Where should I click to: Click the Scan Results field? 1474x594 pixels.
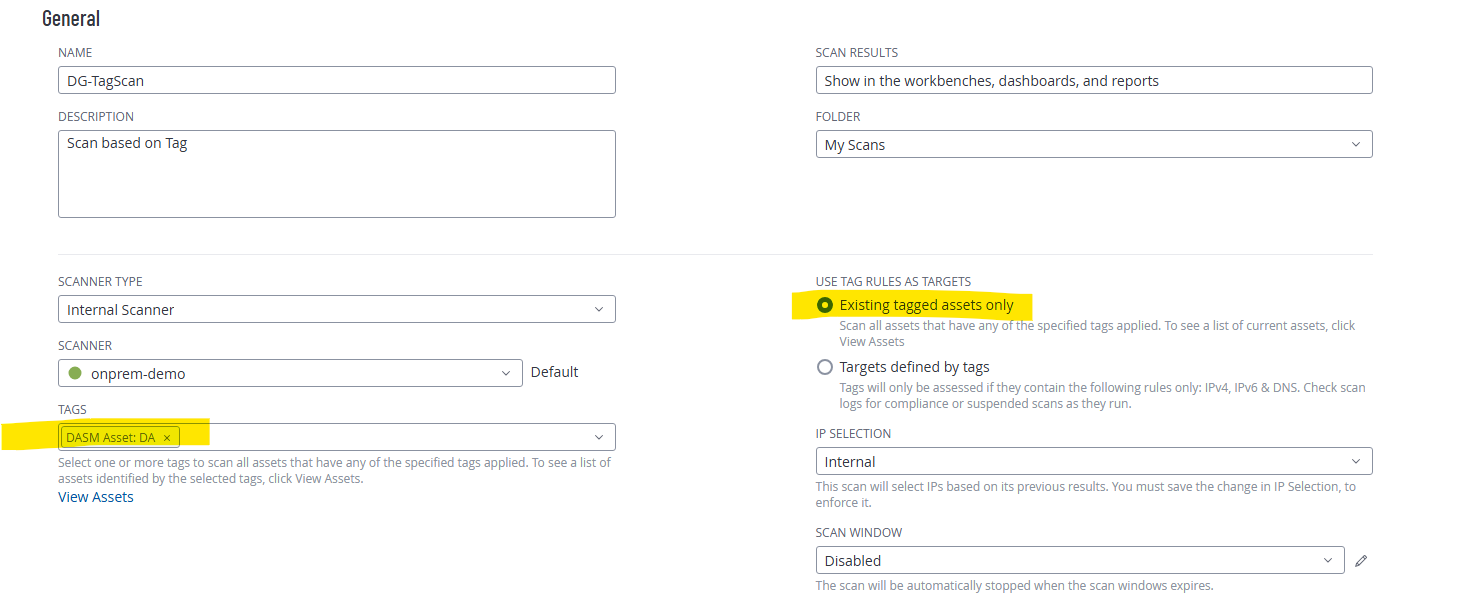pyautogui.click(x=1093, y=81)
